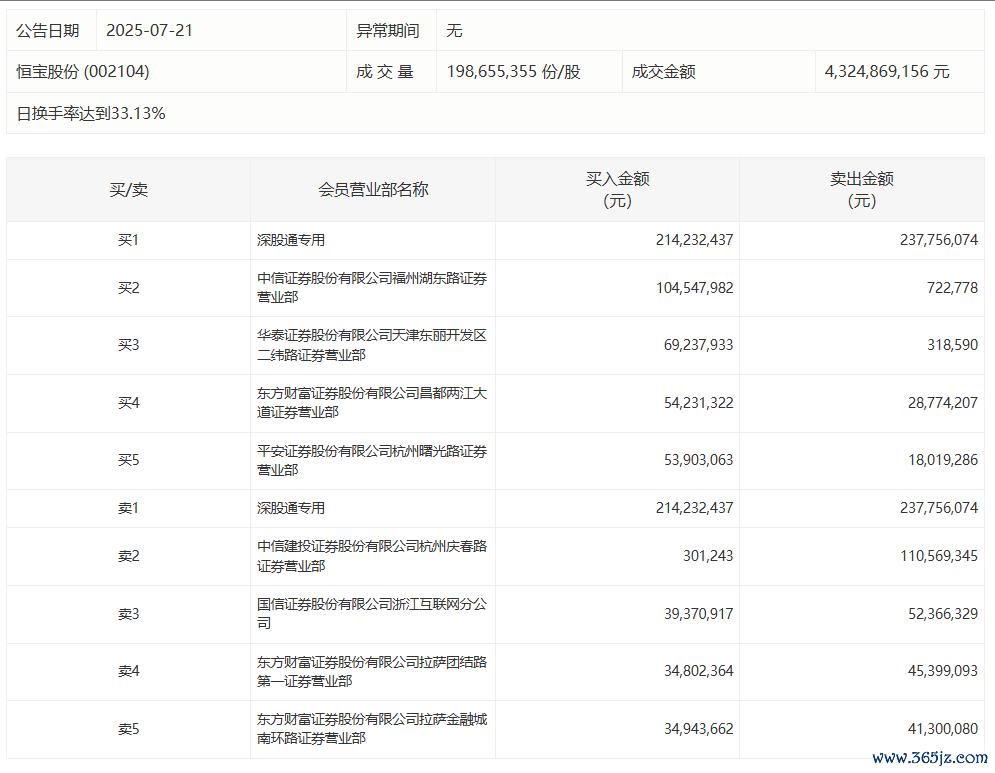
Task: Click 东方财富证券拉萨团结路第一证券营业部 name cell
Action: (x=372, y=671)
